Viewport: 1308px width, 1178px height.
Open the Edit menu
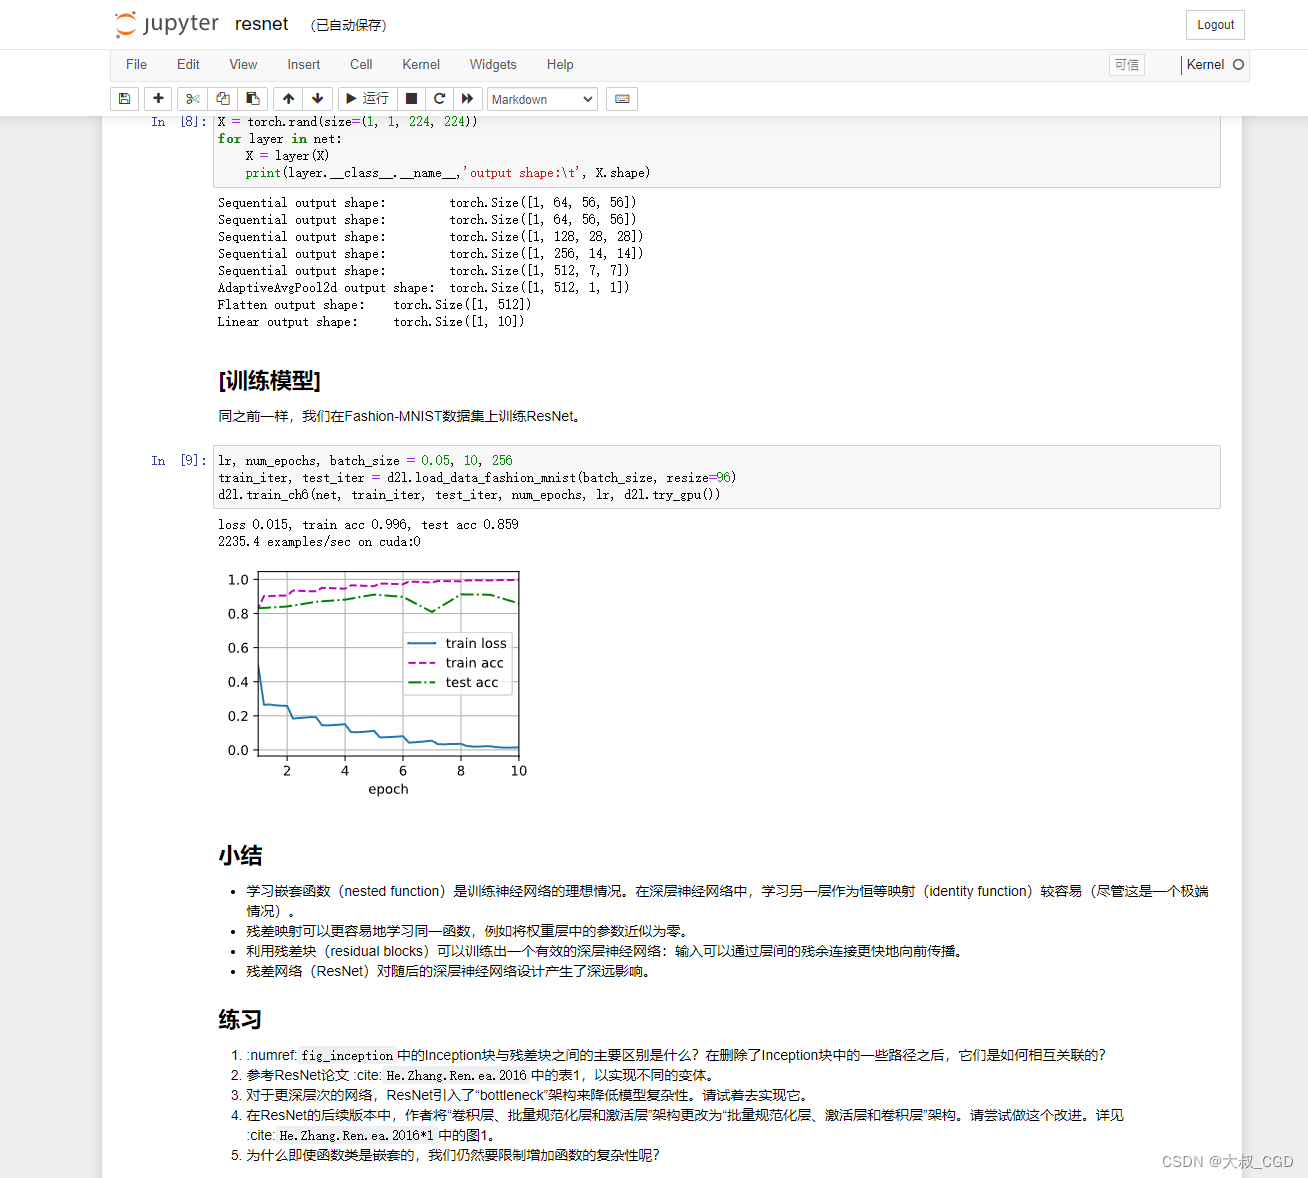[188, 65]
